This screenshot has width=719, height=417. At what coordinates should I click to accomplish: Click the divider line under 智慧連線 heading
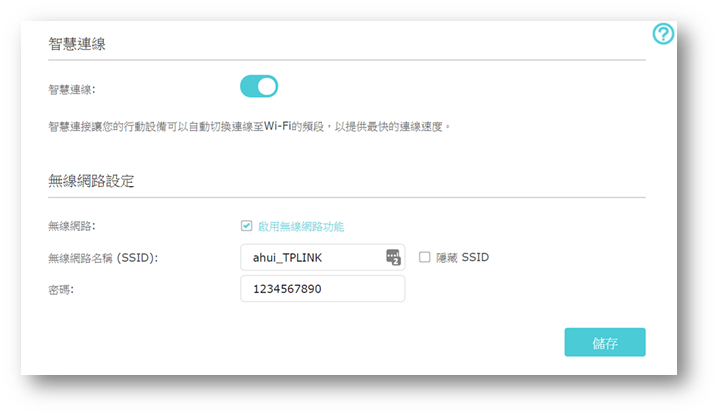346,61
